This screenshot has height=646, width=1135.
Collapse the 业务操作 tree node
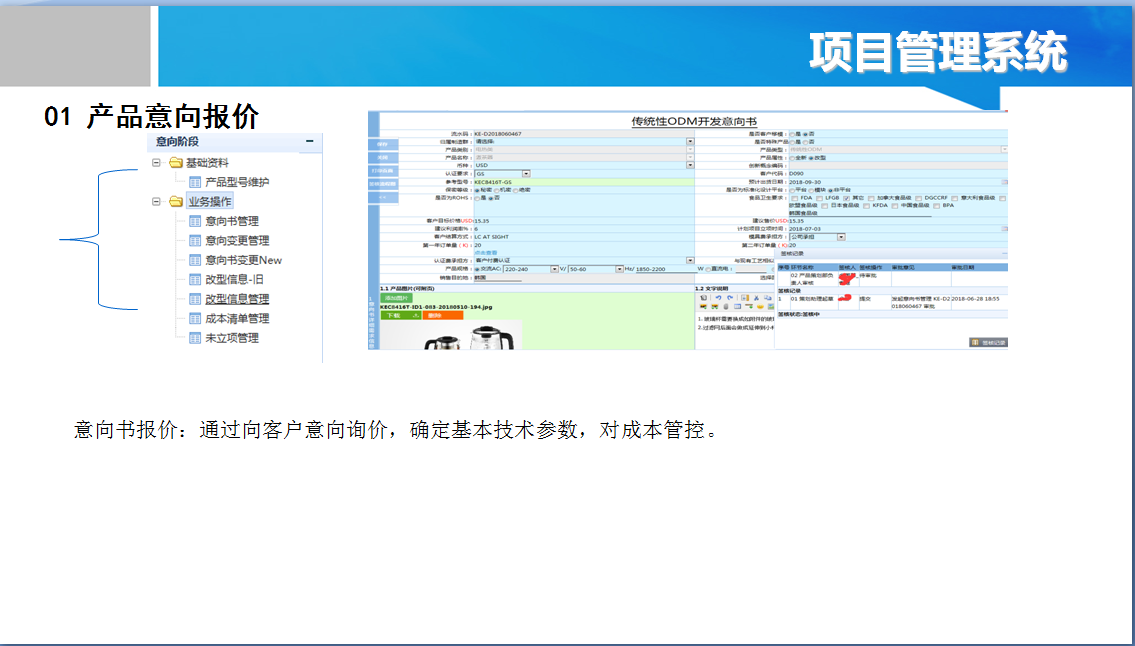click(156, 201)
